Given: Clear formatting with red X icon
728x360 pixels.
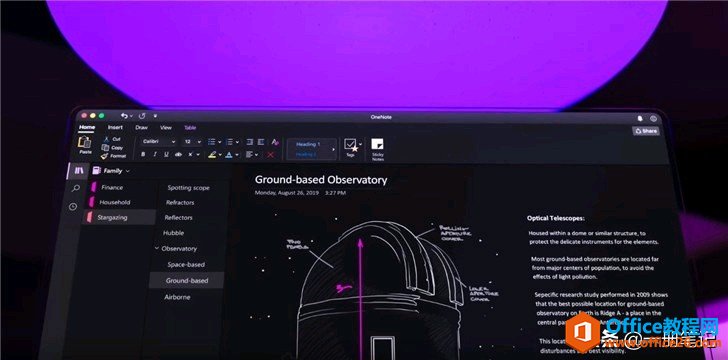Looking at the screenshot, I should (270, 155).
